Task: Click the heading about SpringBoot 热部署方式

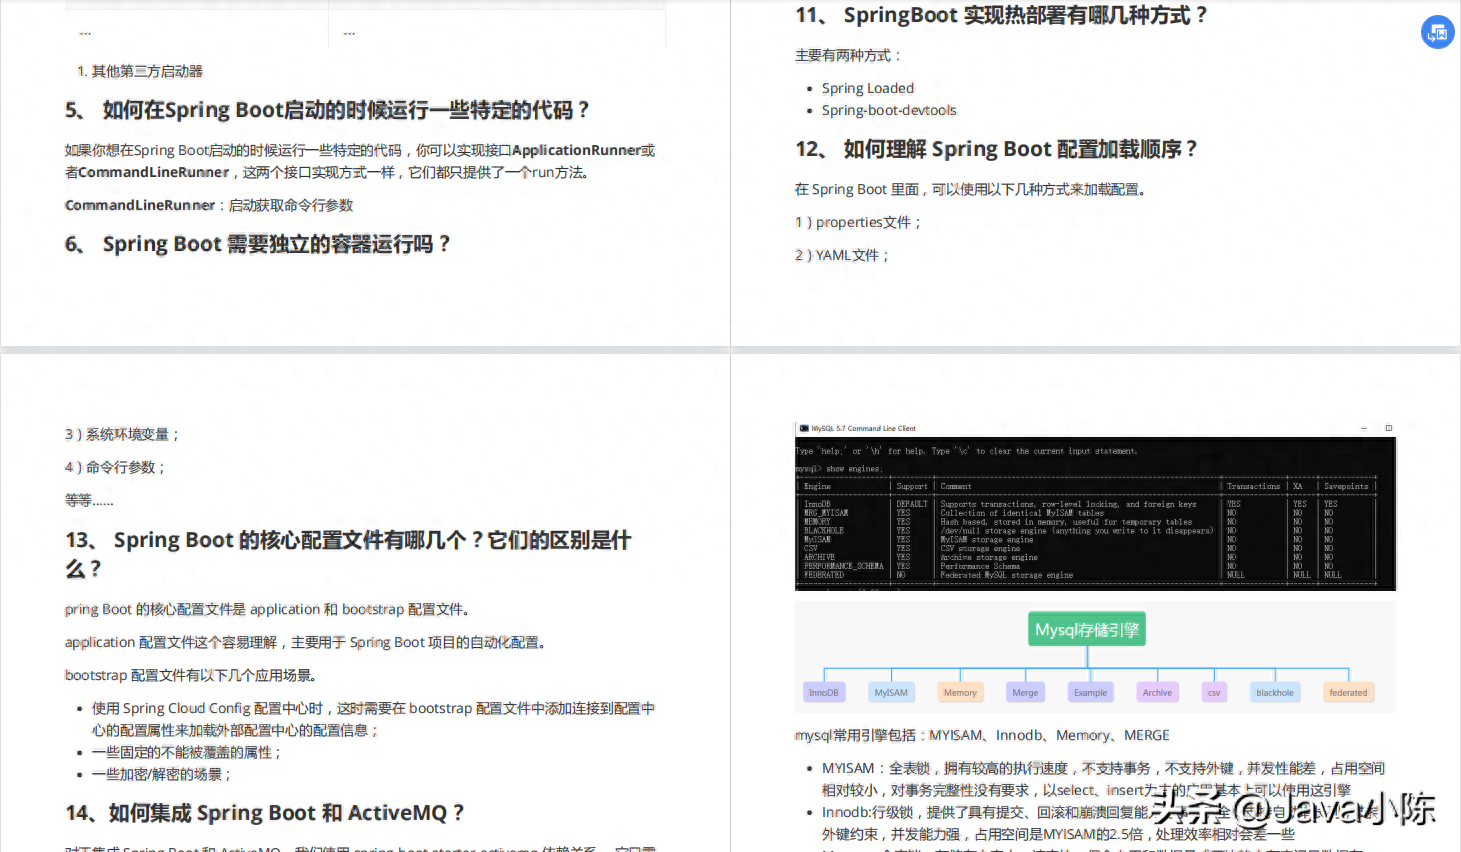Action: coord(998,15)
